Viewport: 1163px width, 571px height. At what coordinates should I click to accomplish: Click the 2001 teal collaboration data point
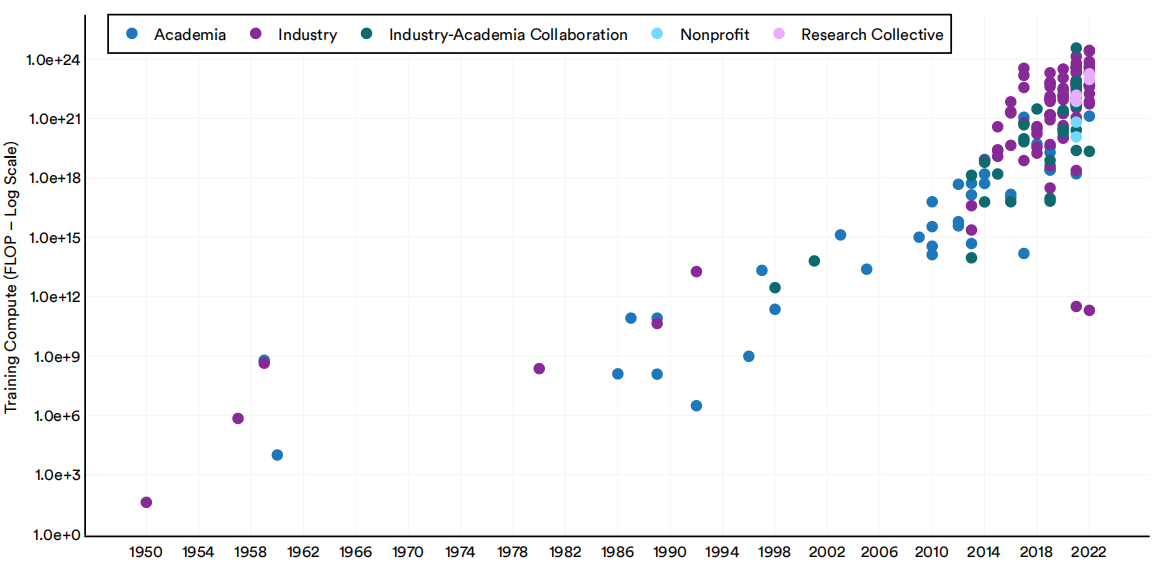coord(814,261)
